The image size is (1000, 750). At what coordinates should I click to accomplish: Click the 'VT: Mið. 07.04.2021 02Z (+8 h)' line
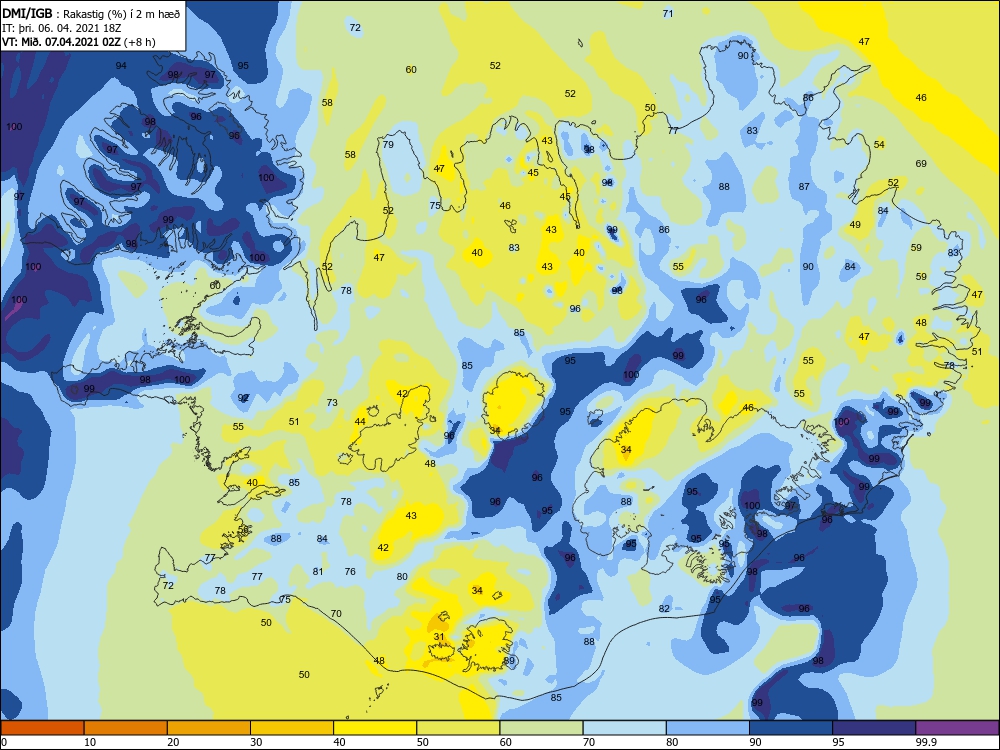(79, 42)
